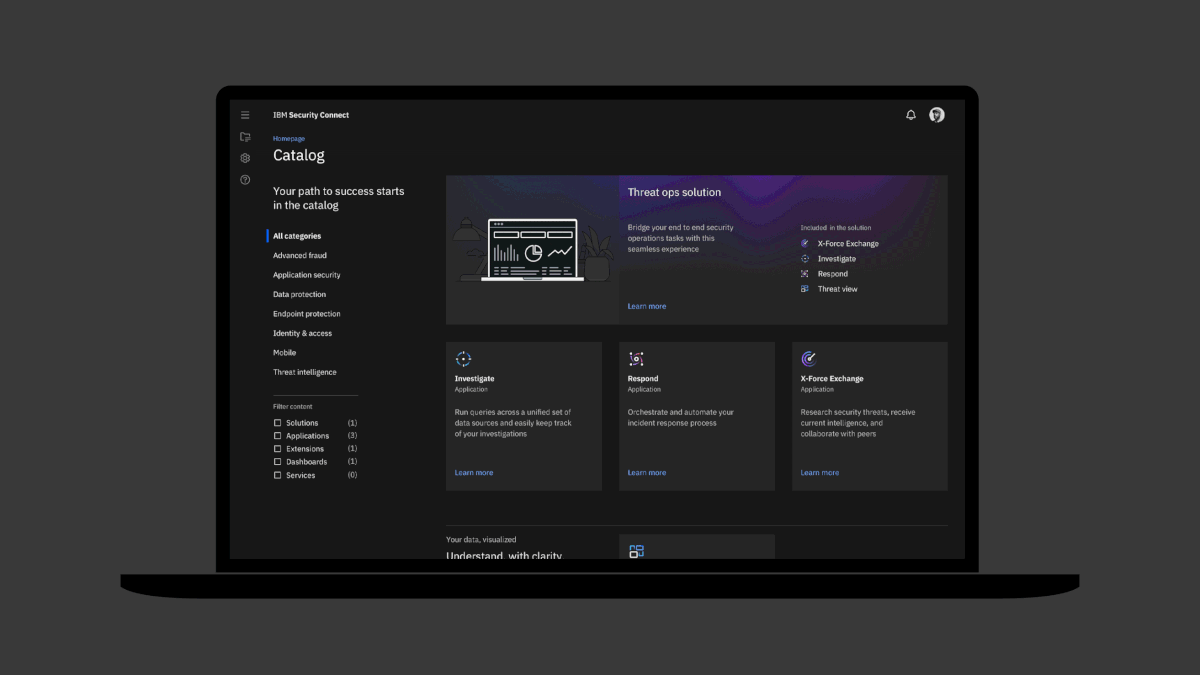Select All categories

(297, 236)
